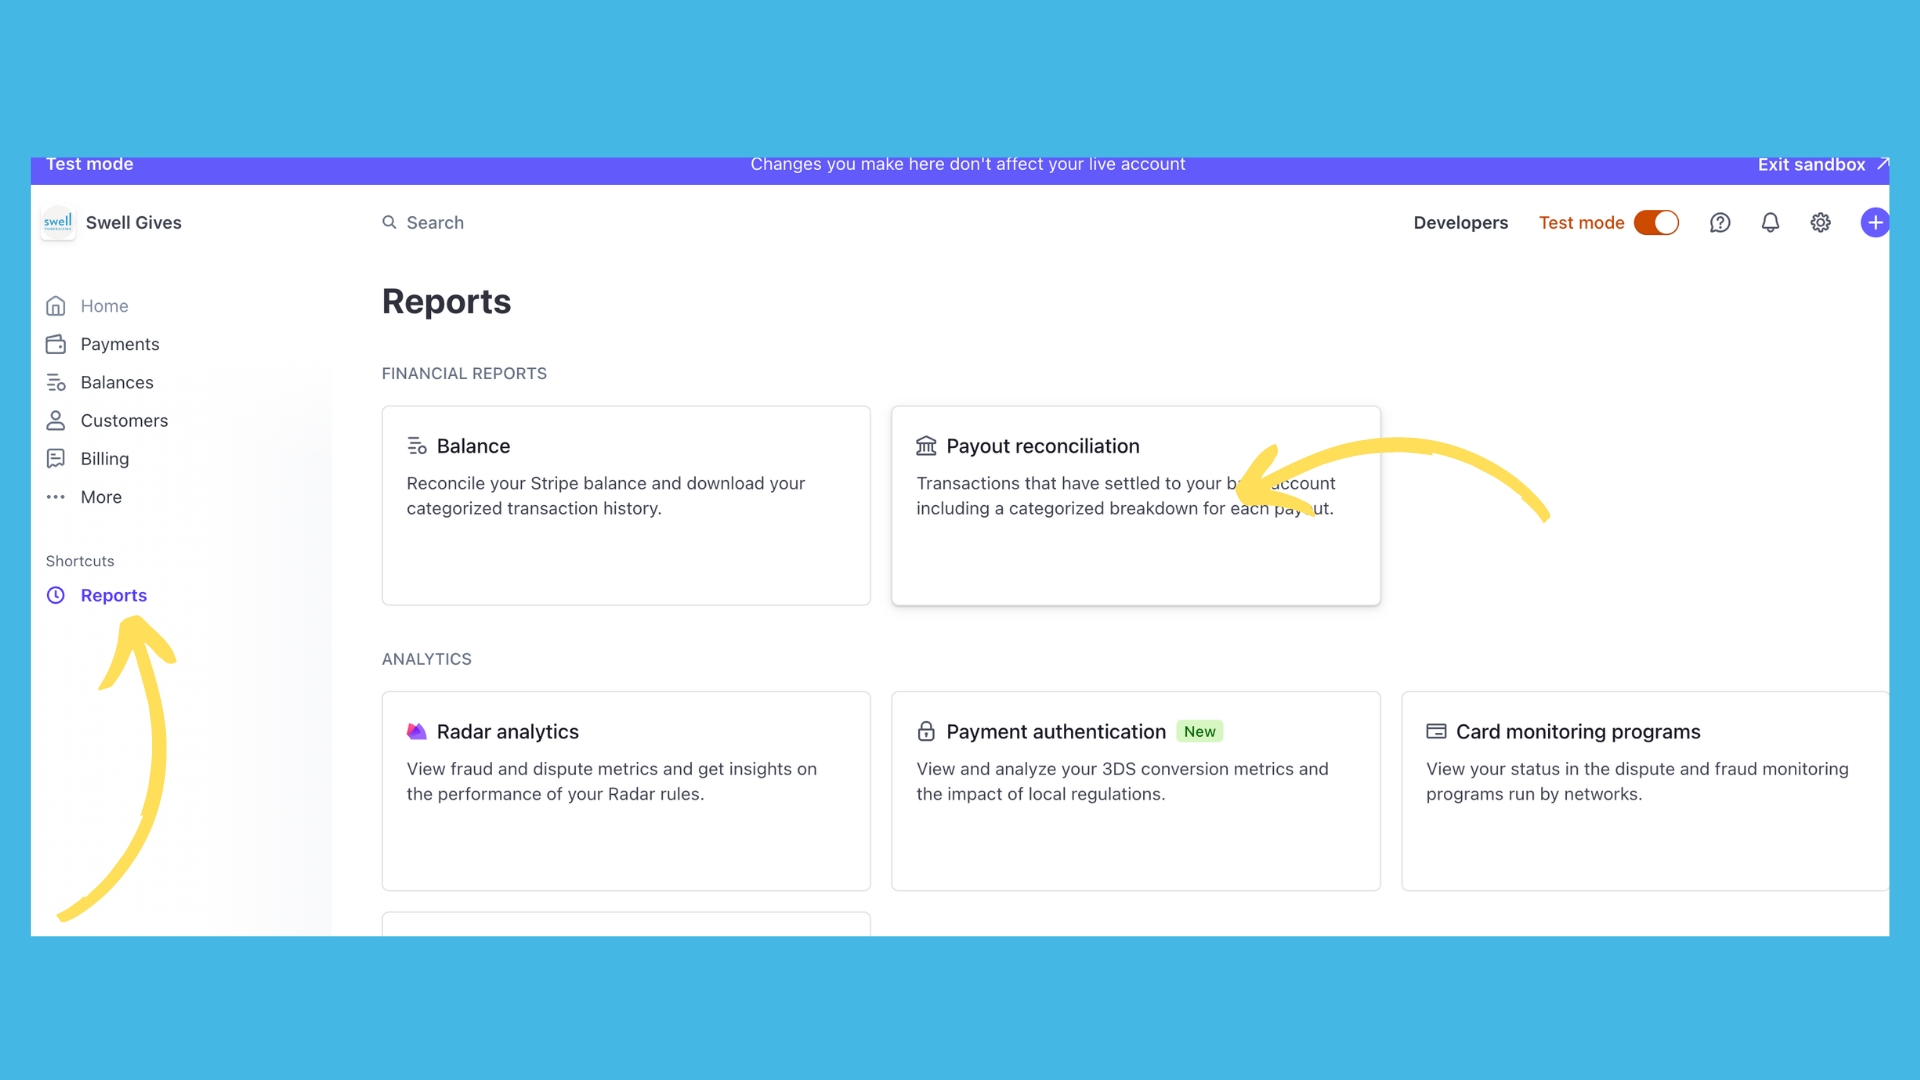This screenshot has width=1920, height=1080.
Task: Click the notifications bell icon
Action: 1770,222
